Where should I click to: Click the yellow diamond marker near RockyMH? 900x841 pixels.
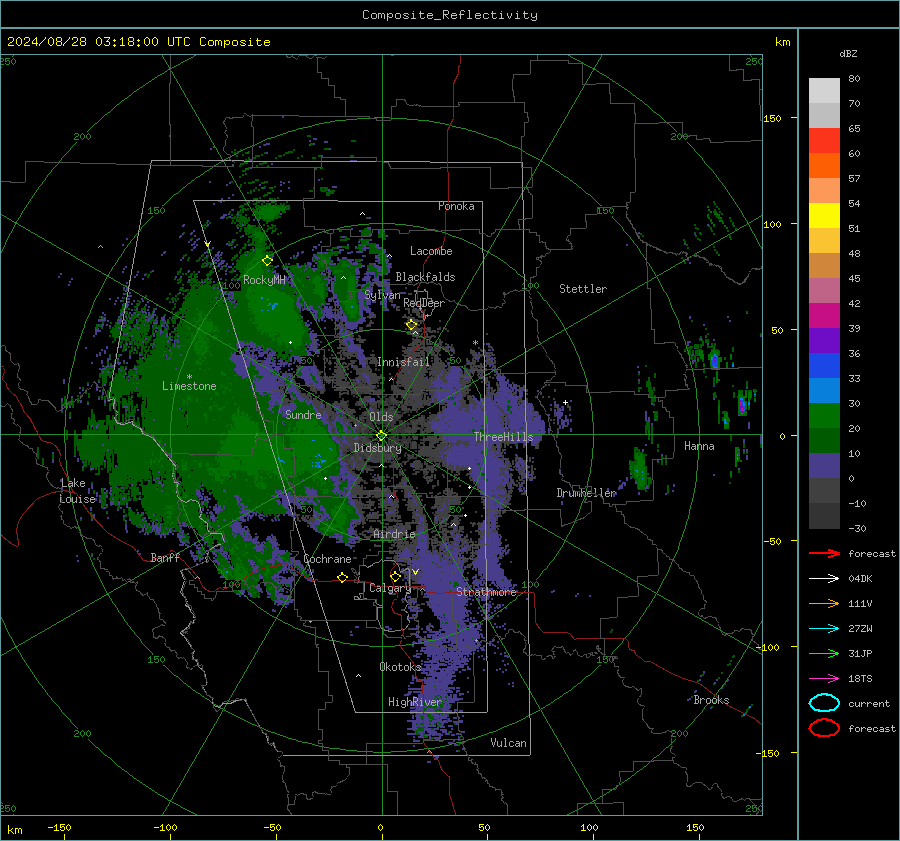click(x=267, y=261)
